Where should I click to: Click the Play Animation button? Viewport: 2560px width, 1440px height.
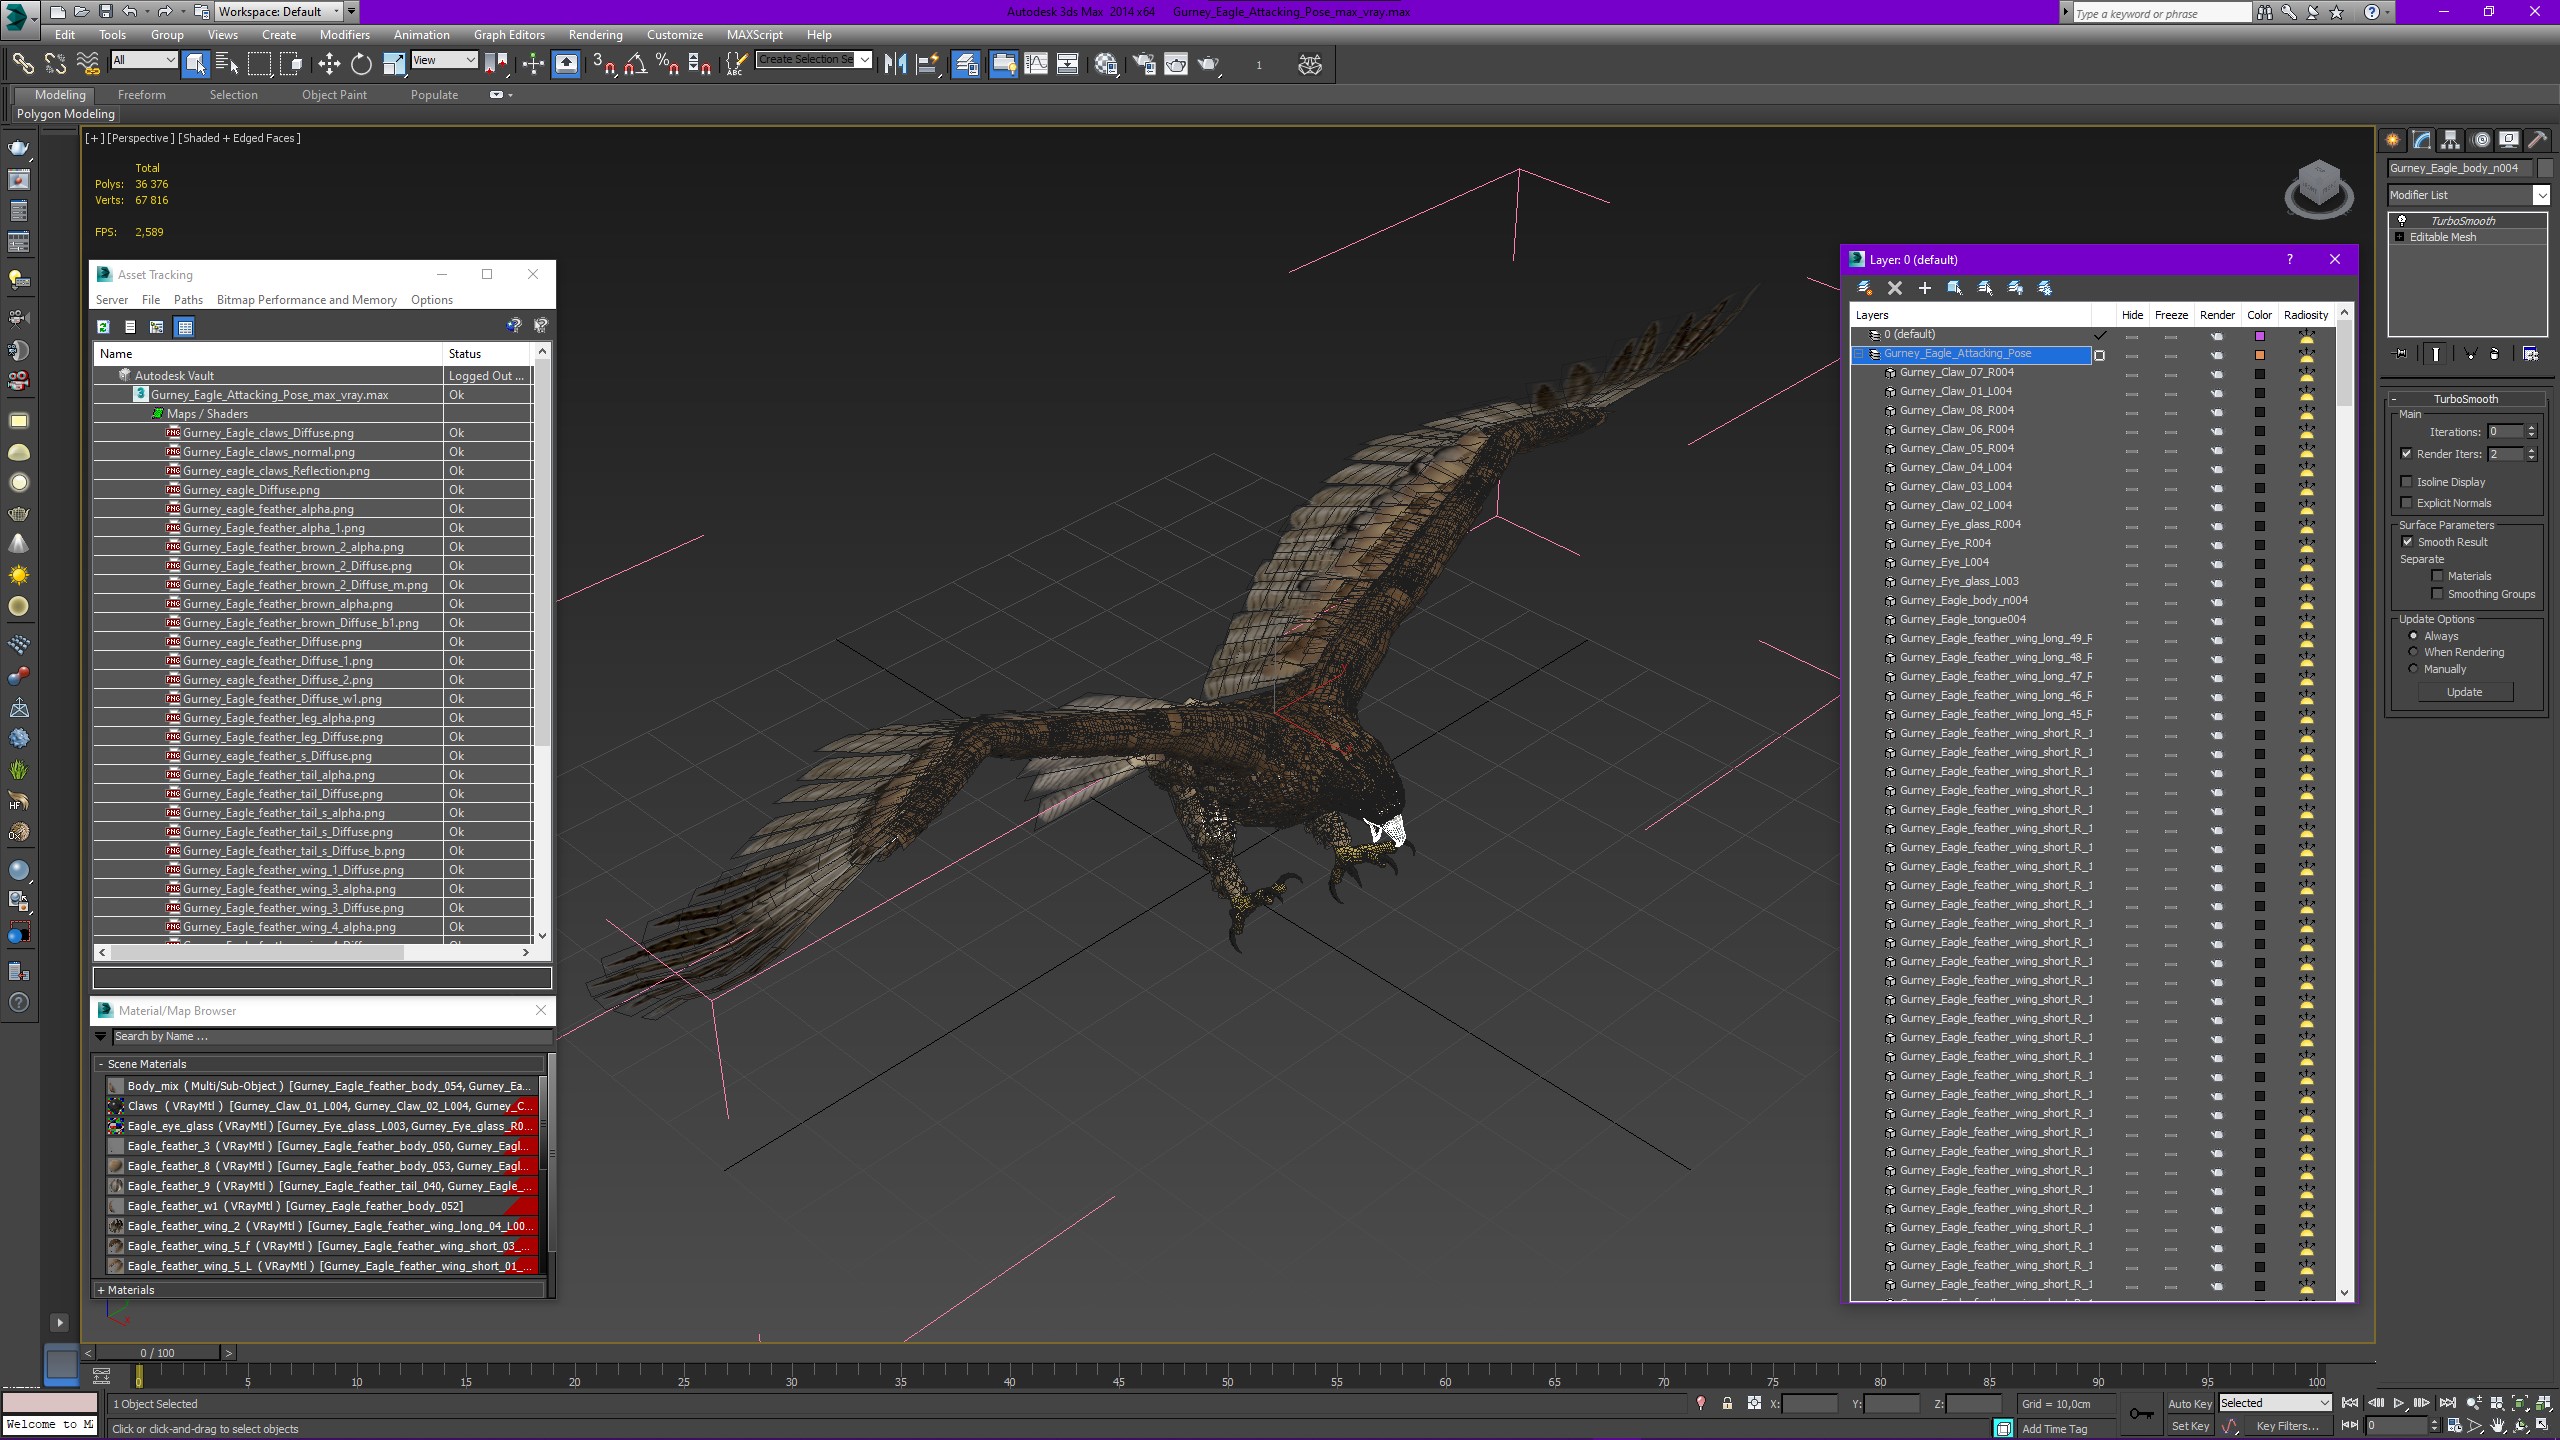pyautogui.click(x=2399, y=1403)
